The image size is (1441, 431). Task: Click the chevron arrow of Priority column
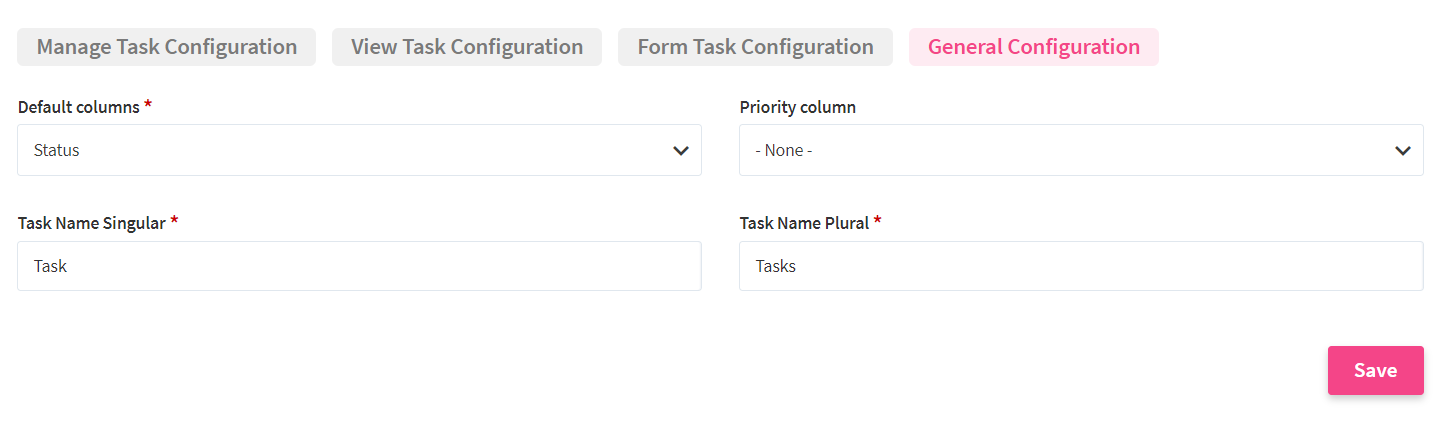pyautogui.click(x=1403, y=151)
